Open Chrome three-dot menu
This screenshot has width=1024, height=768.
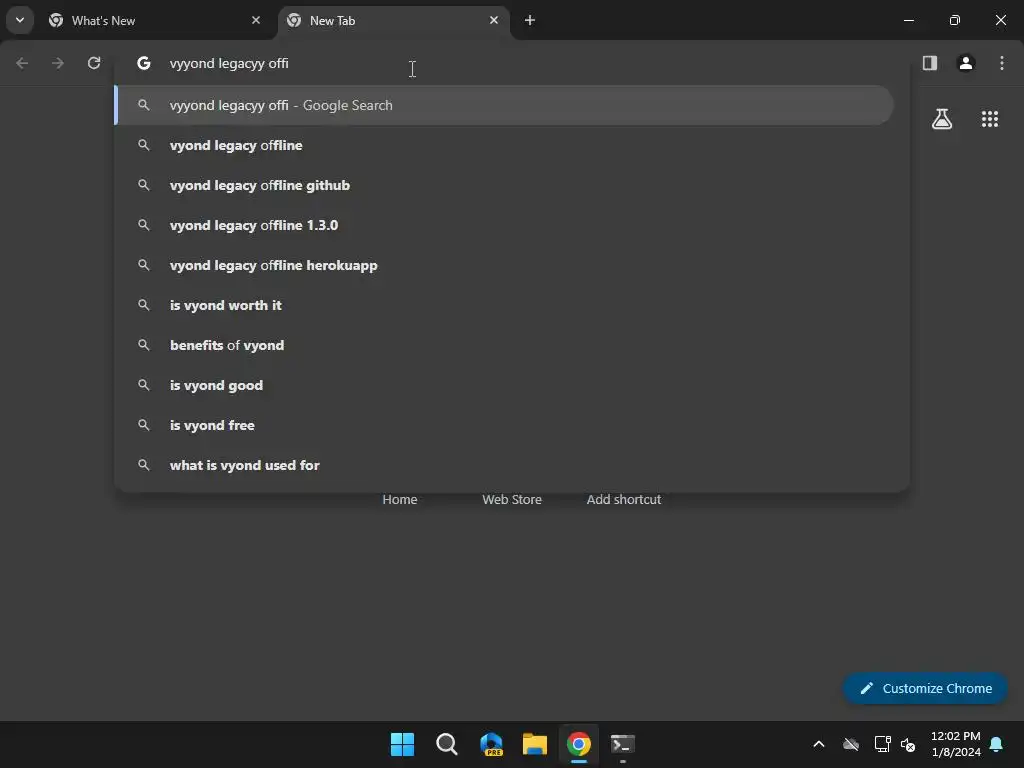point(1002,63)
